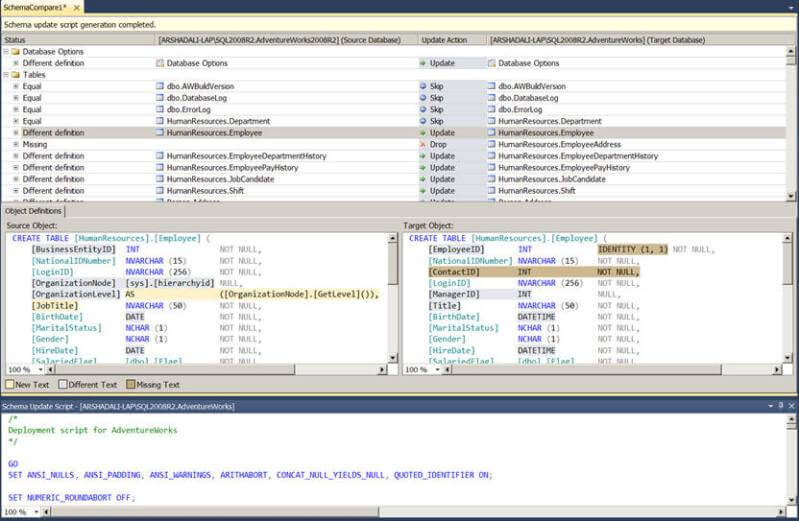
Task: Expand the HumanResources.Shift status row
Action: (16, 191)
